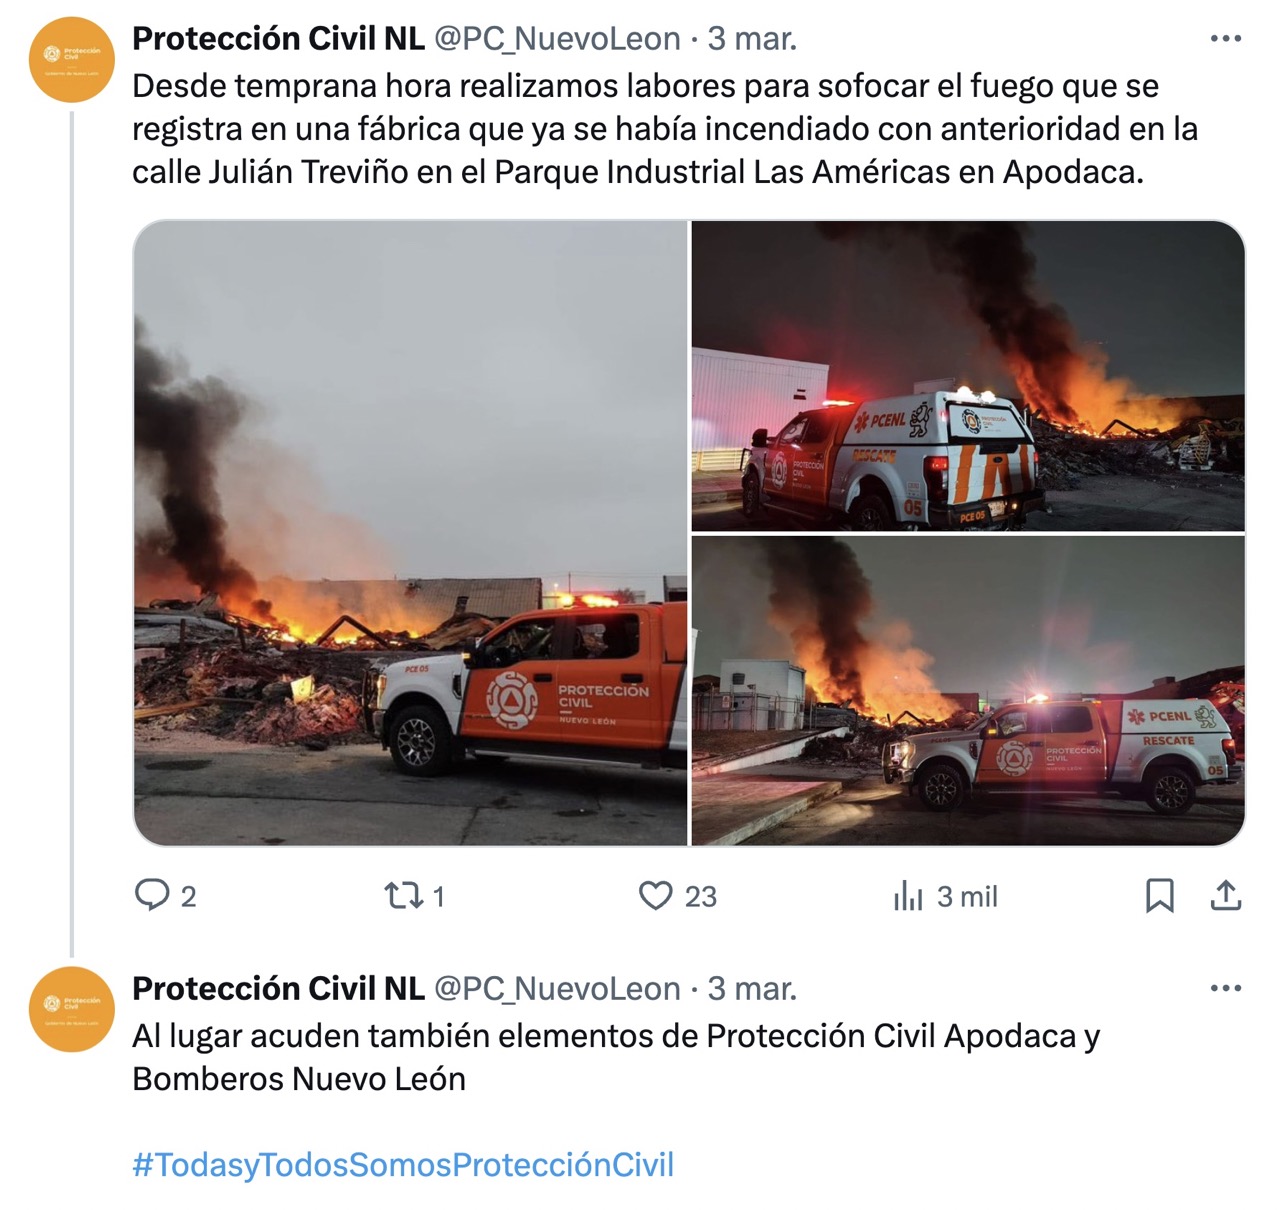Open the 3 mar. timestamp of second tweet
This screenshot has width=1280, height=1210.
752,988
